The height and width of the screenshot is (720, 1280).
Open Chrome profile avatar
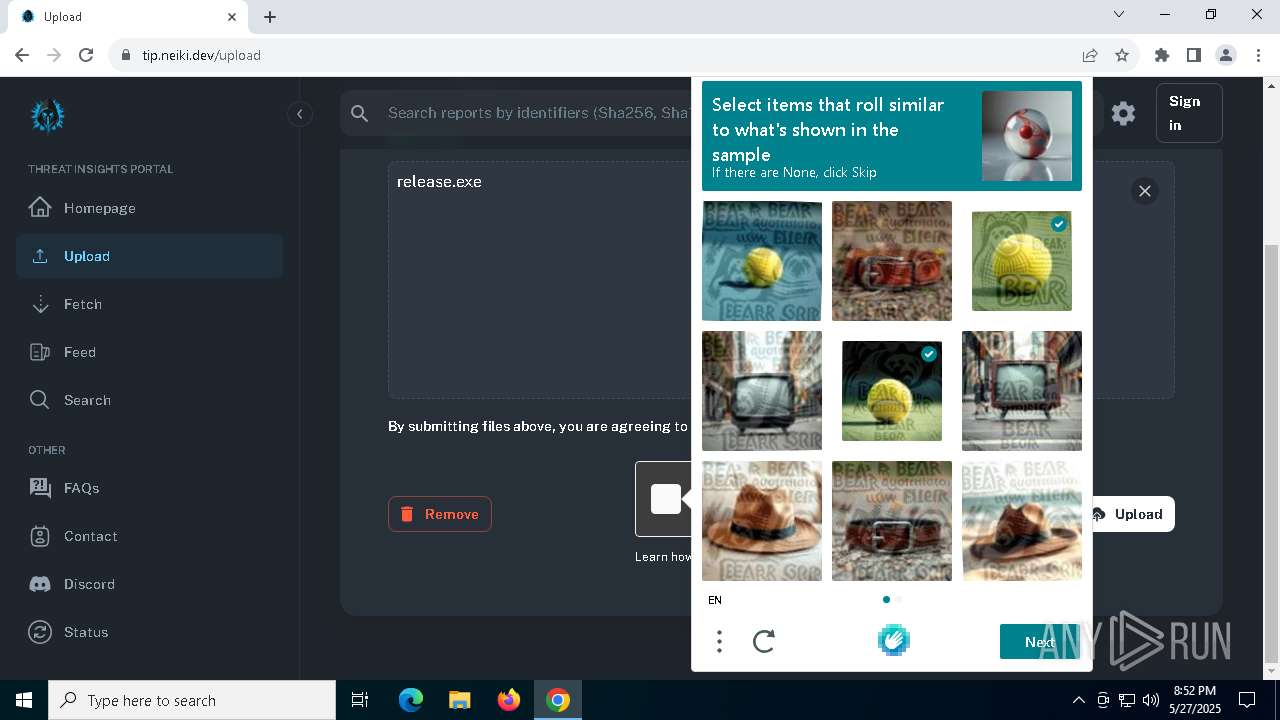pos(1226,55)
